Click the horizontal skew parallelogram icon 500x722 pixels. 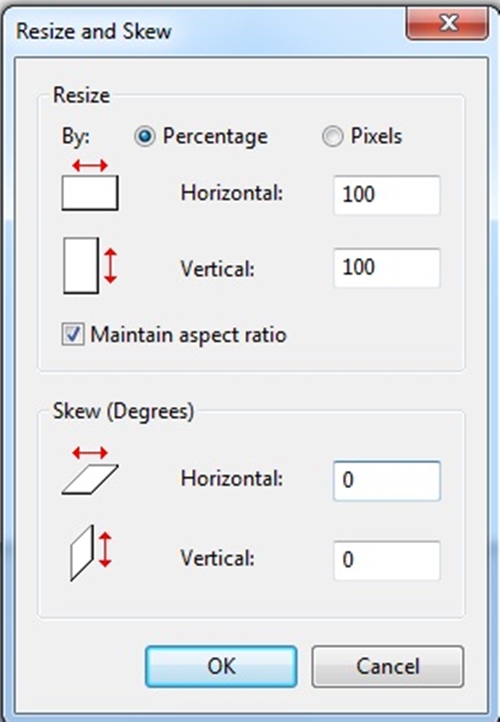[x=90, y=471]
